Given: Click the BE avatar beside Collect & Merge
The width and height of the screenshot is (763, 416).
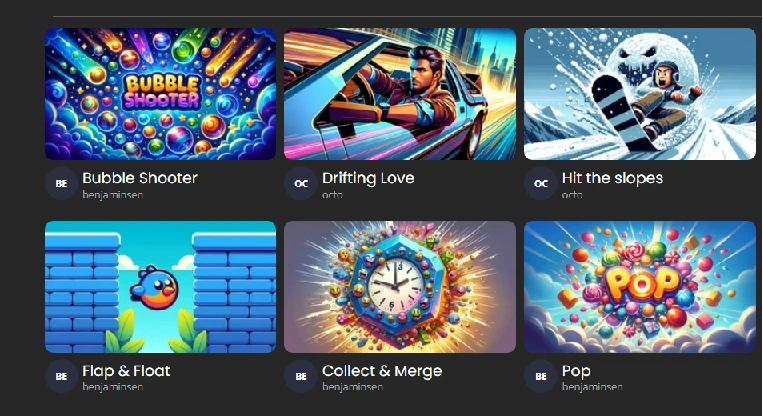Looking at the screenshot, I should coord(301,376).
